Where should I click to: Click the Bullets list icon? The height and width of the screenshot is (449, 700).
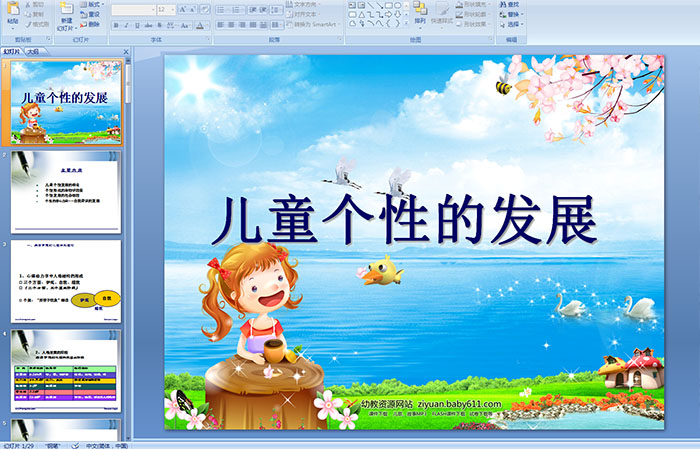pos(222,10)
